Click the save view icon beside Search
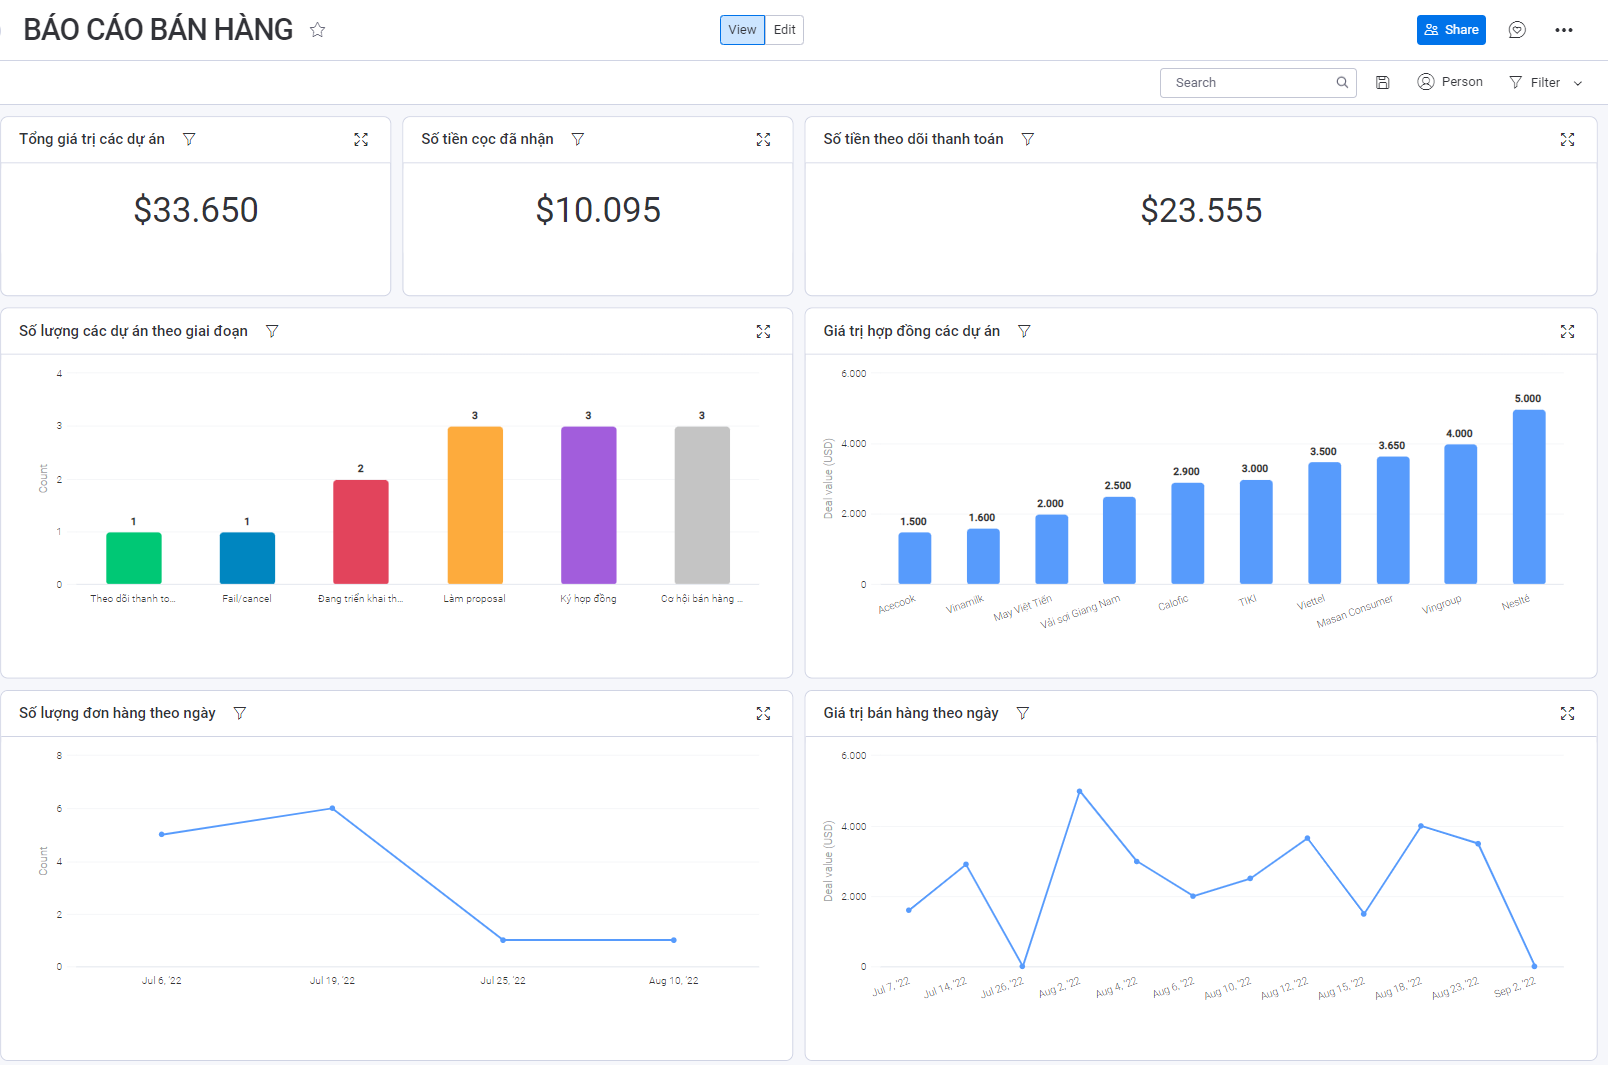This screenshot has height=1065, width=1608. coord(1382,83)
